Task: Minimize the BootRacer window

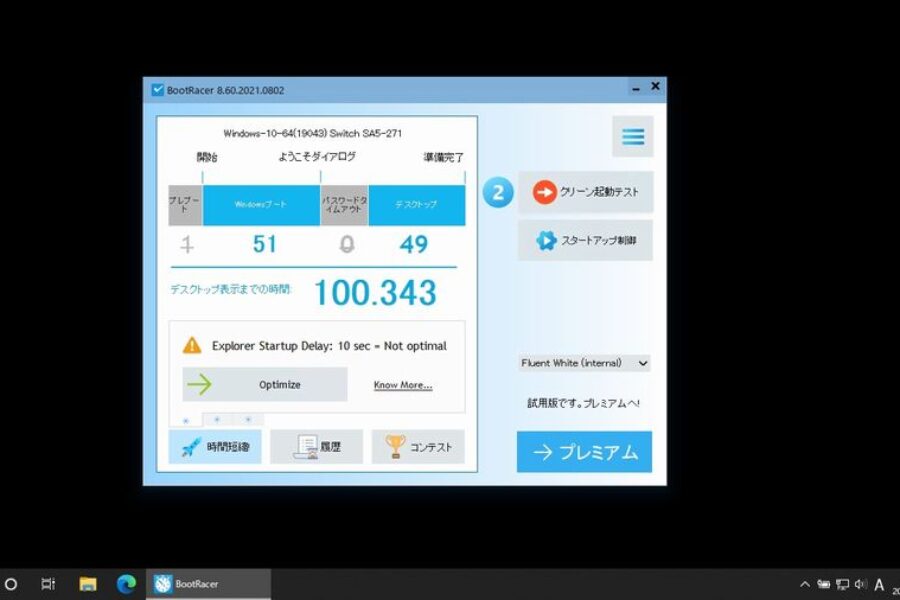Action: (636, 88)
